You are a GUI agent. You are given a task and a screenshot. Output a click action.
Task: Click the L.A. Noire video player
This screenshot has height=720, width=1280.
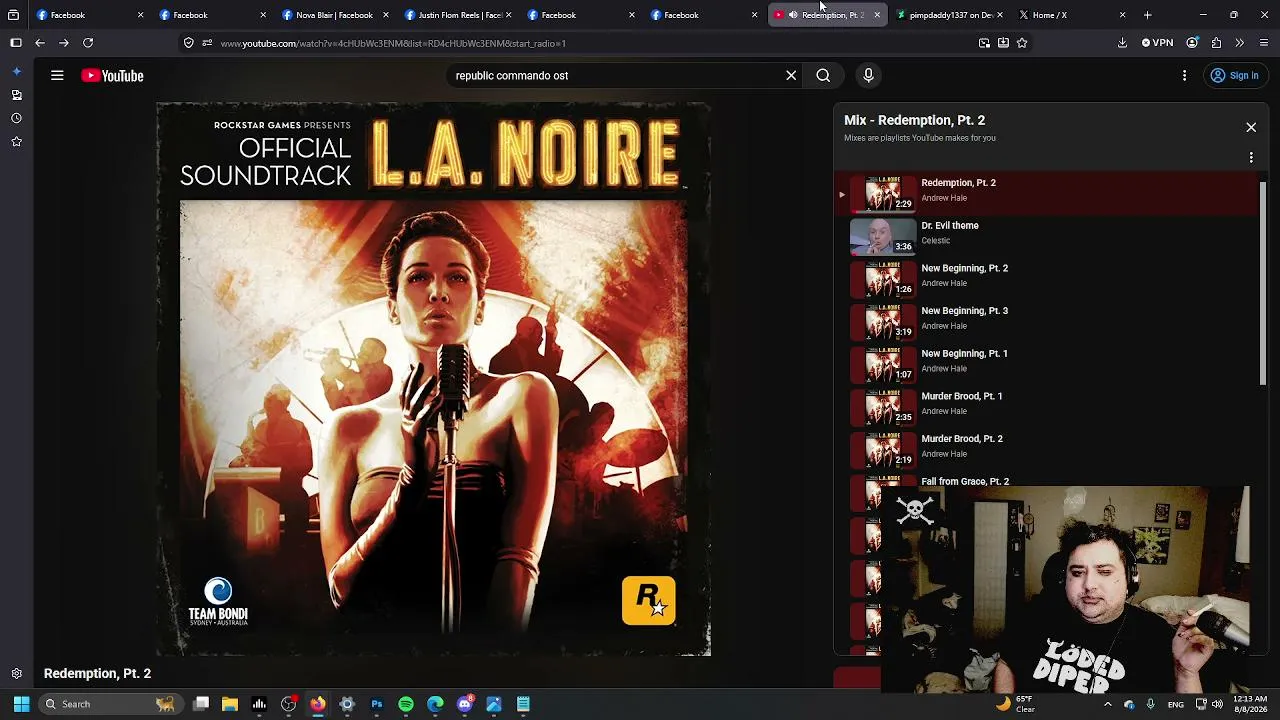(x=433, y=379)
